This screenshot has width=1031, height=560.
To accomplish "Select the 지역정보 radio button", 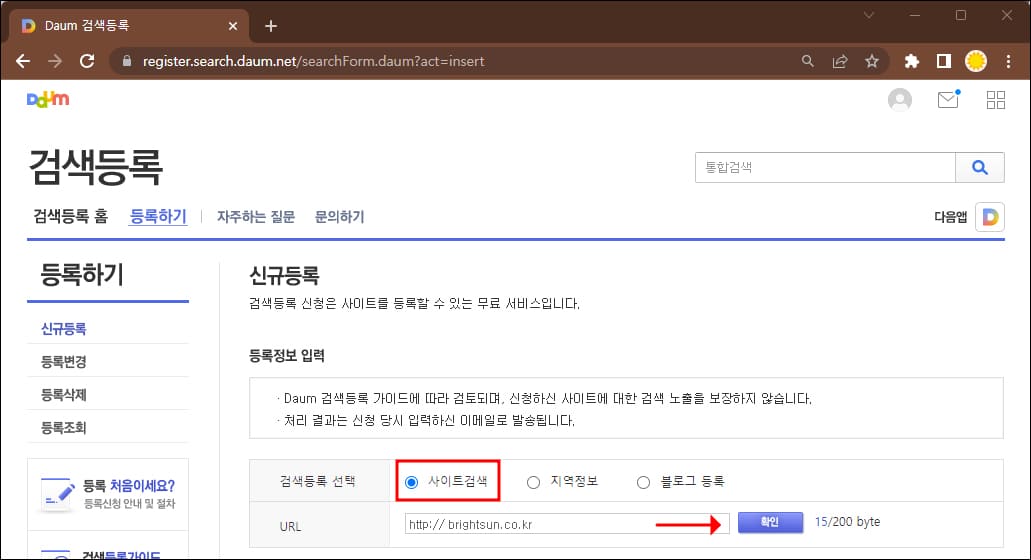I will coord(533,482).
